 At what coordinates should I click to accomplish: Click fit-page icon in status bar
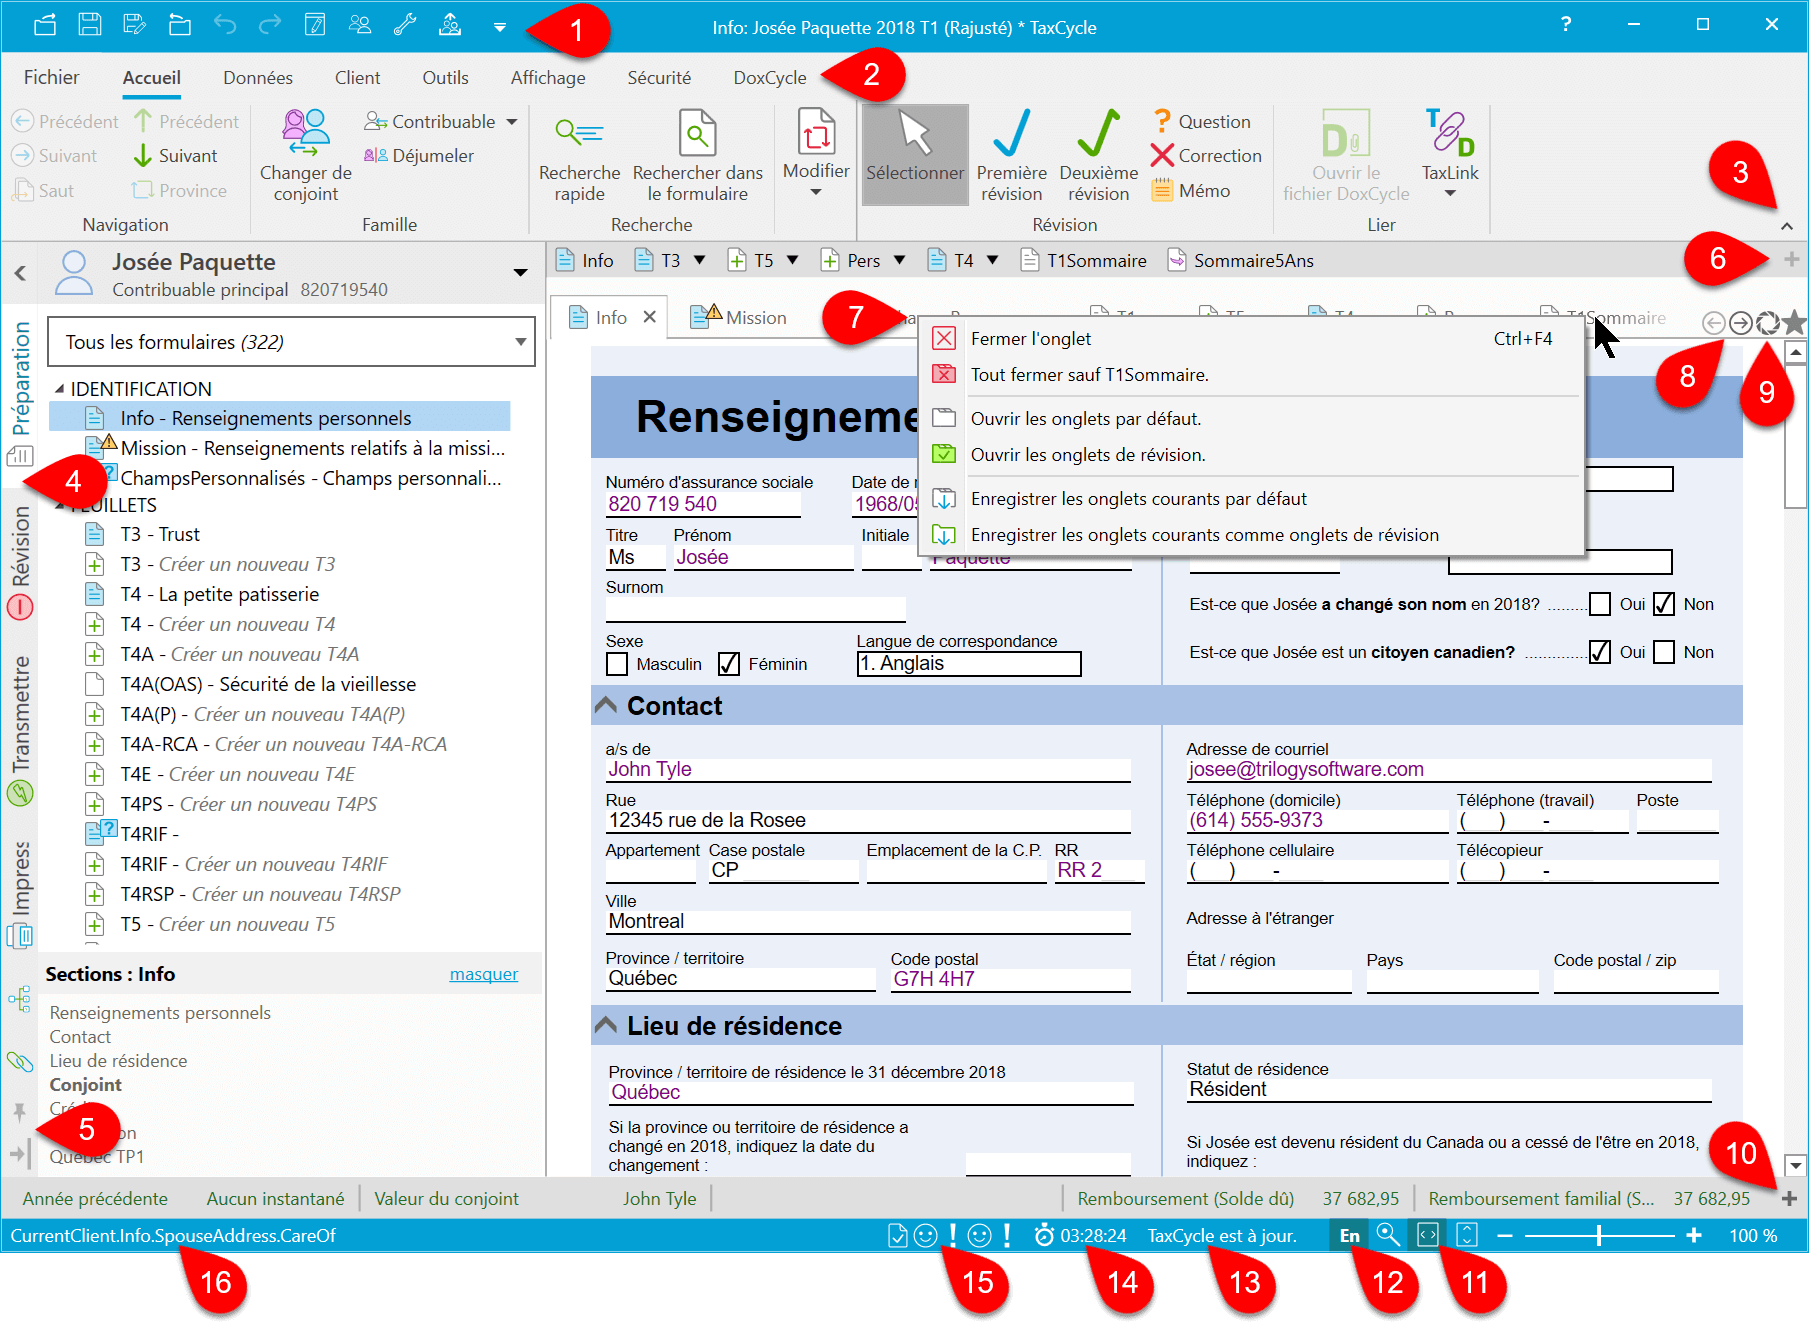(1467, 1235)
